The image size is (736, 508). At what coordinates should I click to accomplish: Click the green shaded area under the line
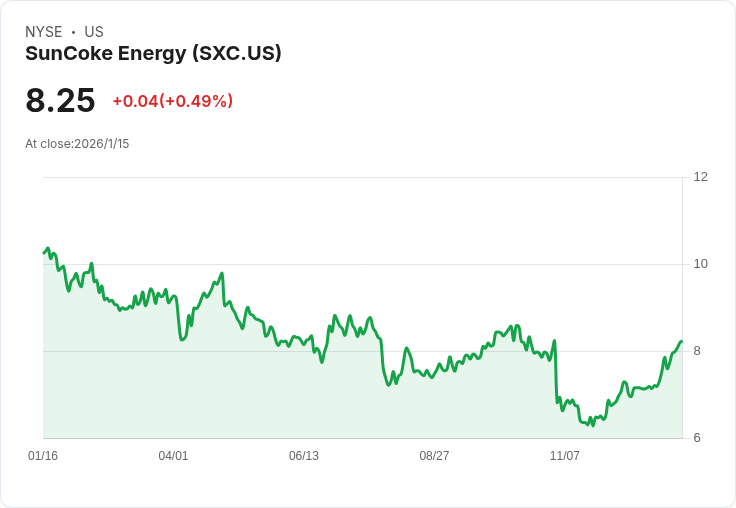300,400
